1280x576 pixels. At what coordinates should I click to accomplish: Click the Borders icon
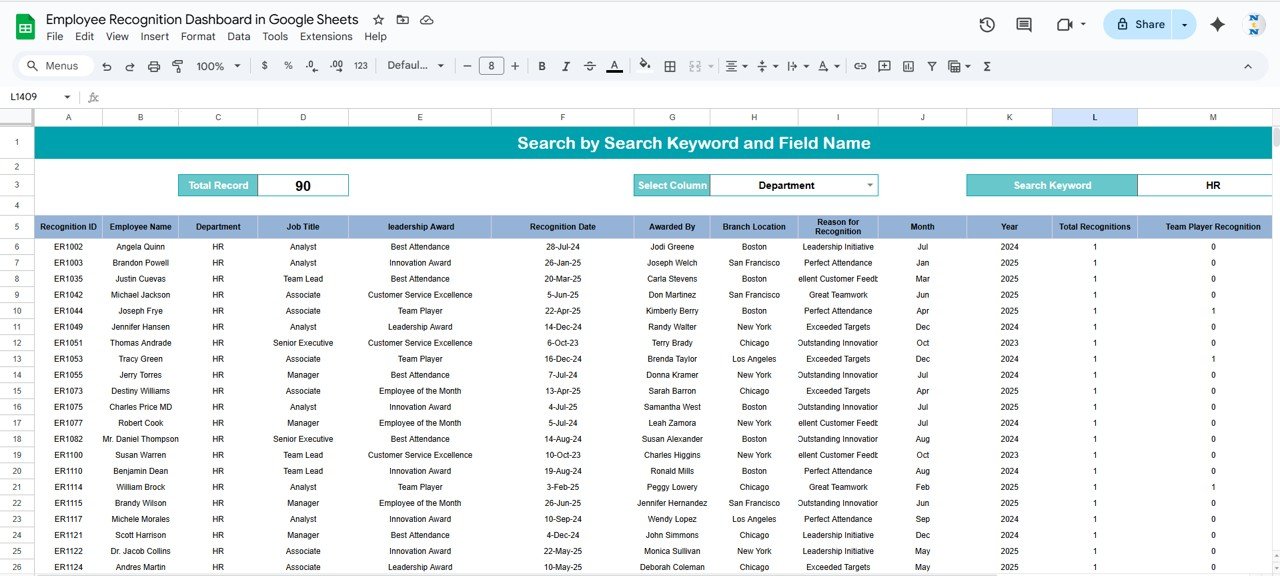670,66
